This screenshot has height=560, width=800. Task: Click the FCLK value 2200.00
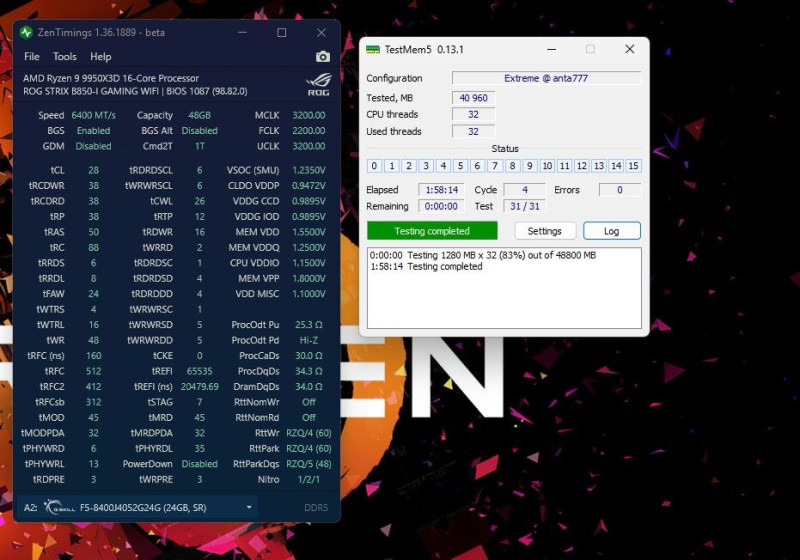[309, 131]
